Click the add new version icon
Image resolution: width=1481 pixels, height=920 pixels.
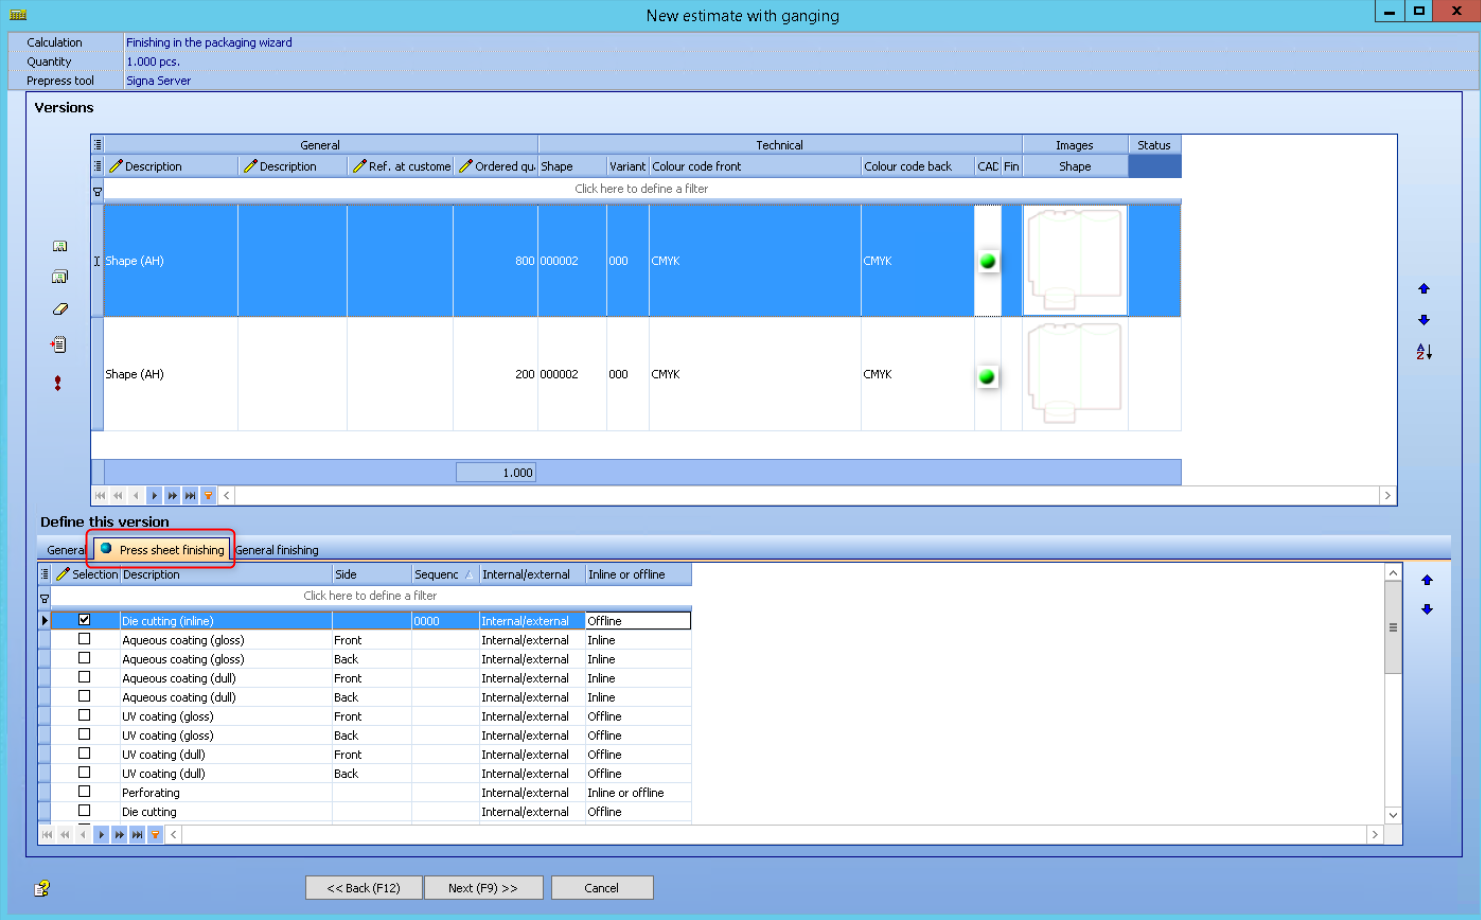coord(60,246)
